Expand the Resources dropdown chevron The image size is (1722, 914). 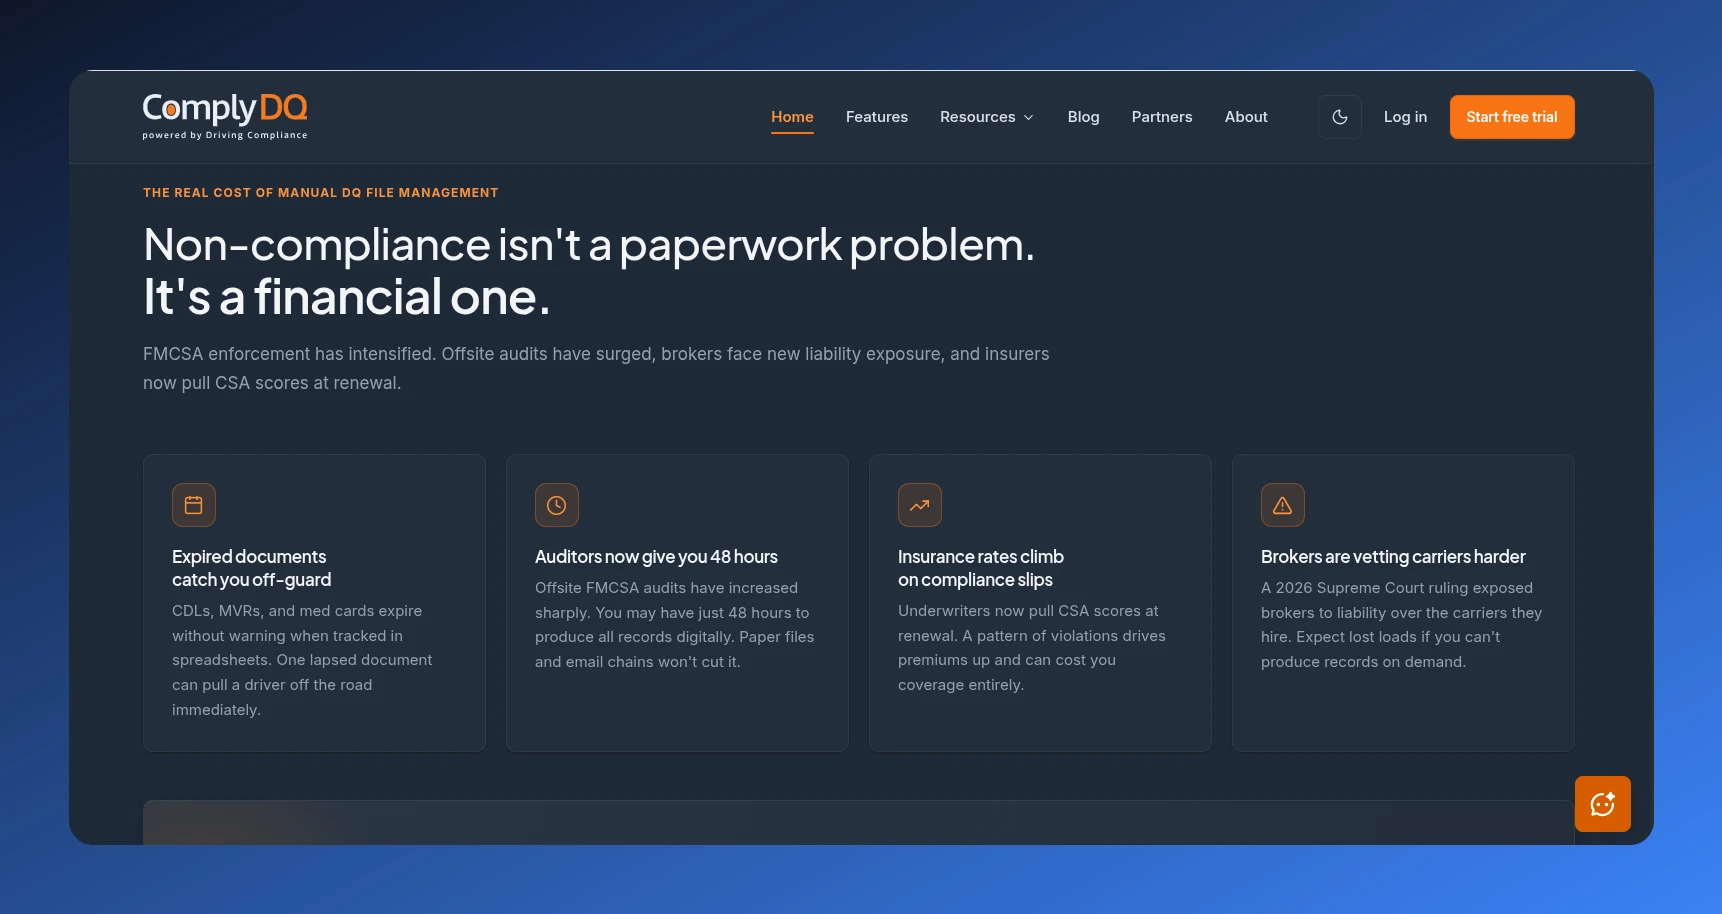tap(1028, 118)
